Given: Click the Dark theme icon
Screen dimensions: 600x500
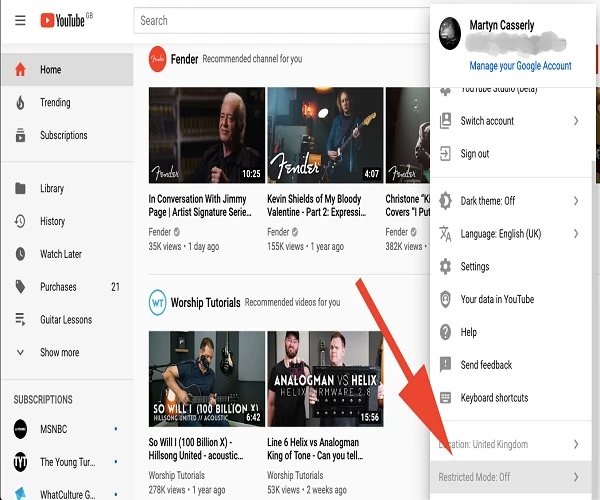Looking at the screenshot, I should tap(445, 201).
